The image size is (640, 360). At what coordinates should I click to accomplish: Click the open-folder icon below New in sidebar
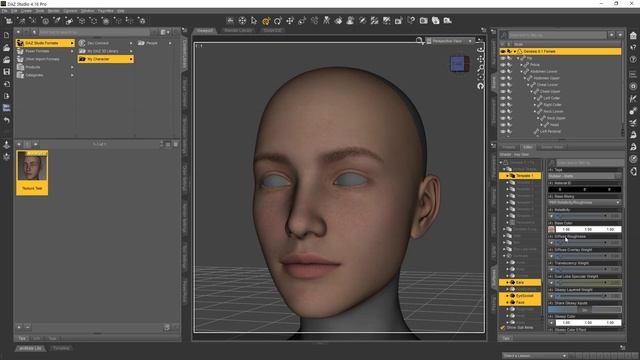pos(7,48)
